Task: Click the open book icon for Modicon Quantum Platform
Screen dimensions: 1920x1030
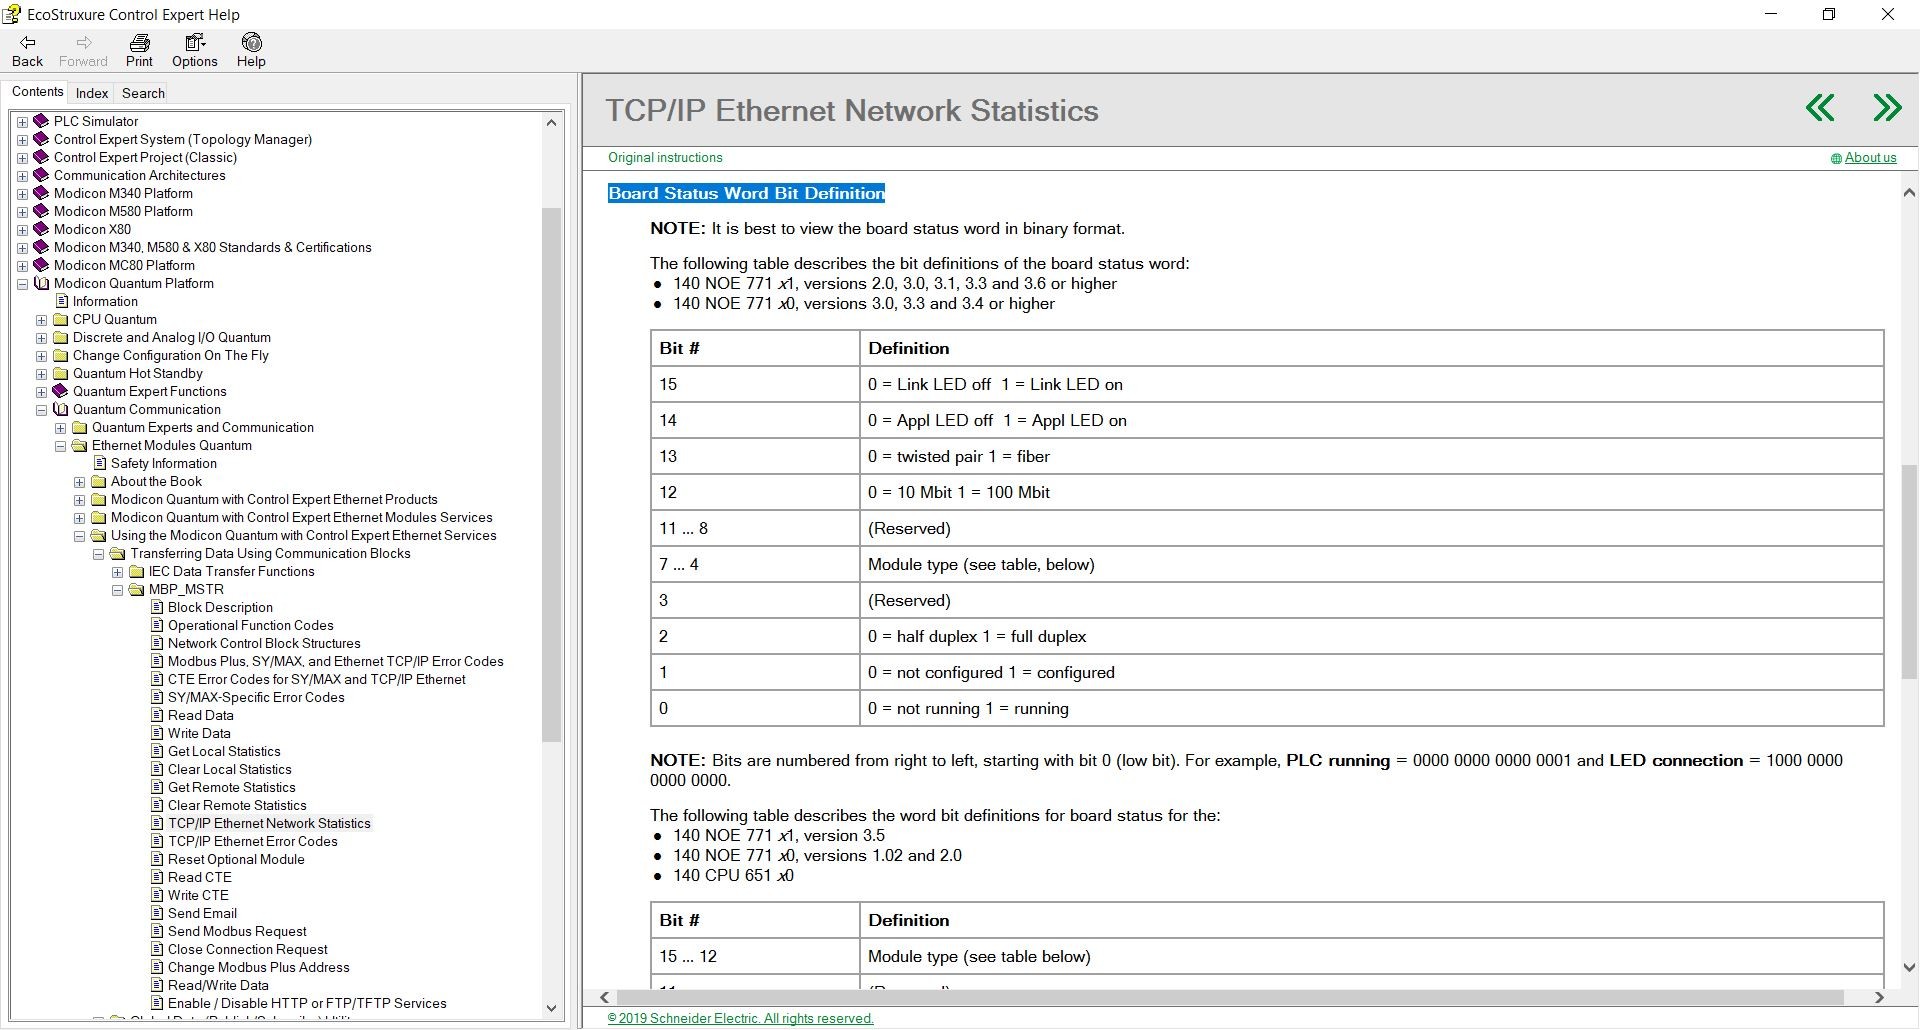Action: (x=41, y=283)
